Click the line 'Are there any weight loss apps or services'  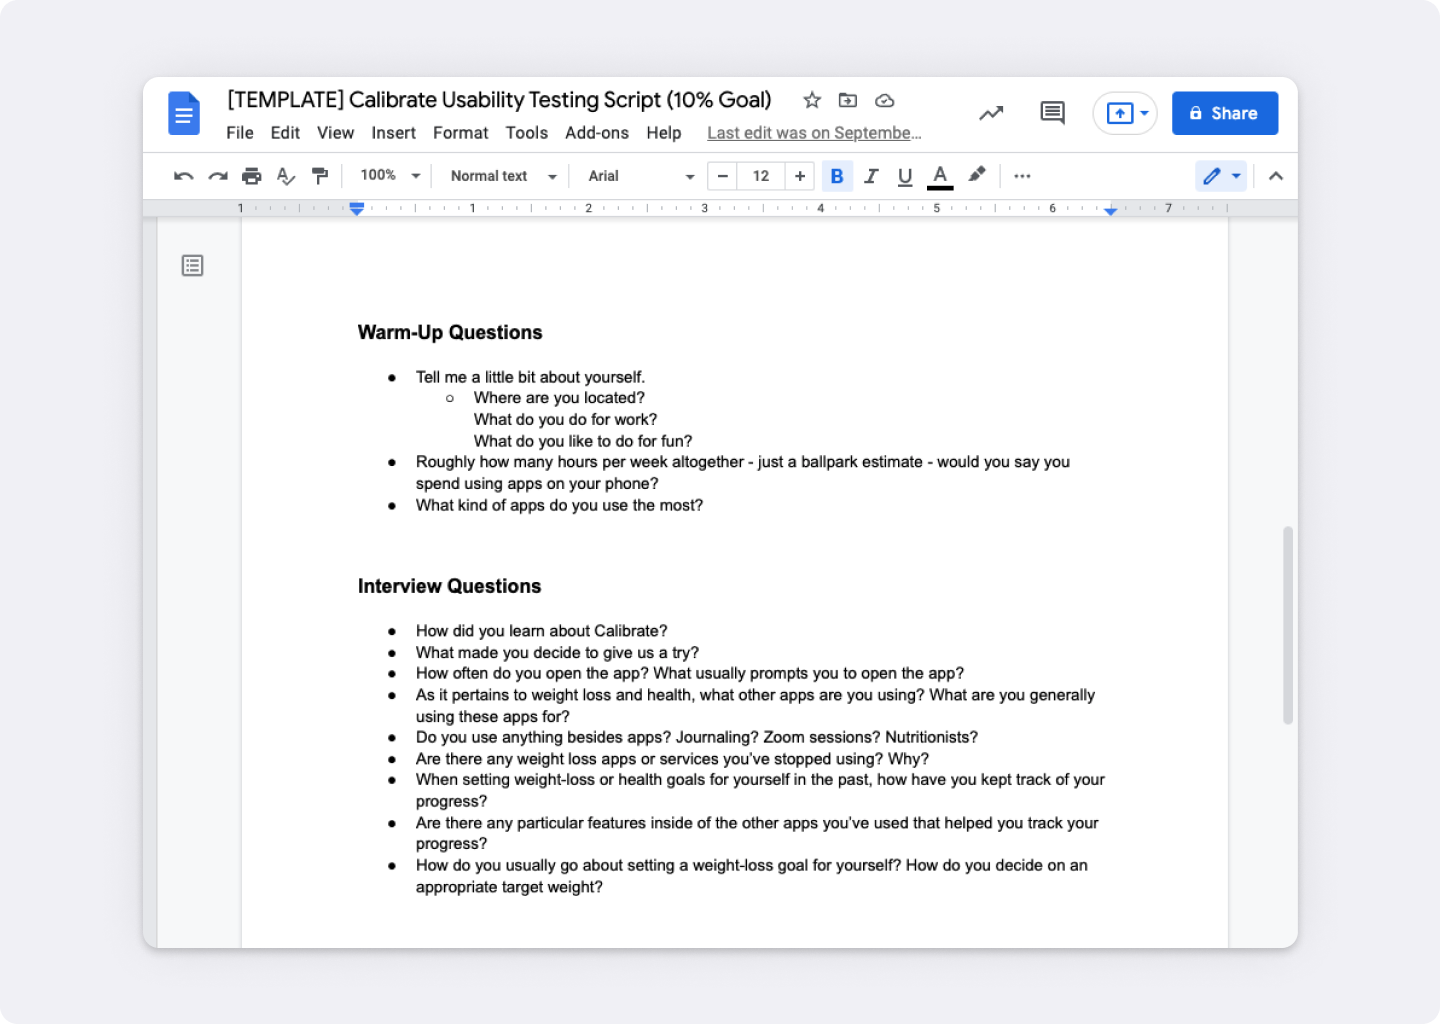(x=673, y=759)
